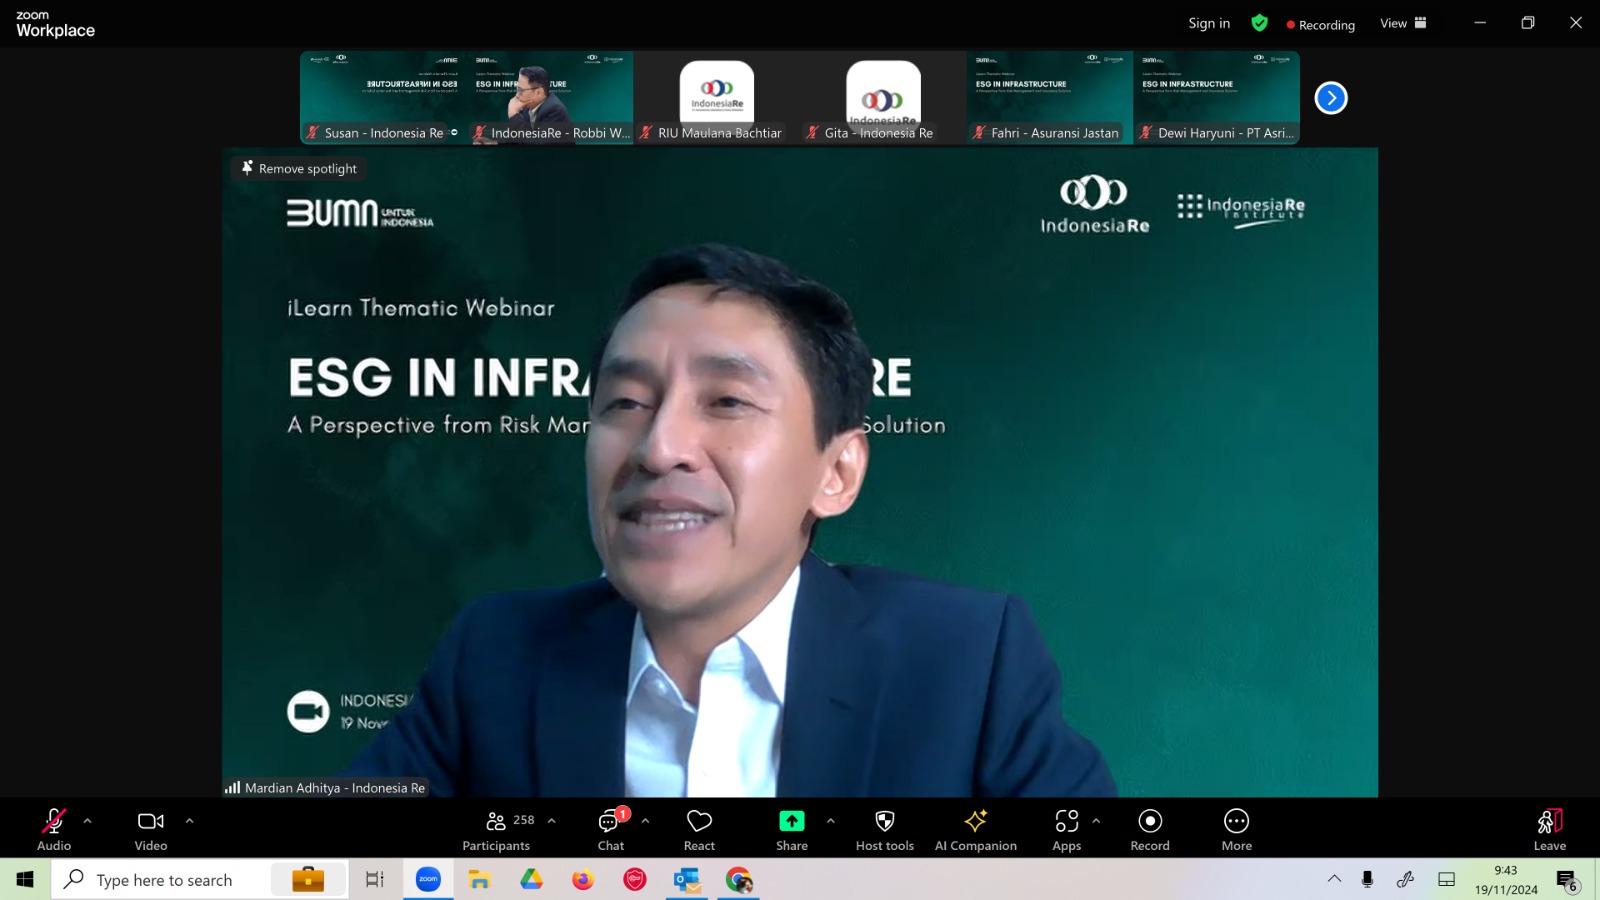1600x900 pixels.
Task: Click the tray pen input icon
Action: pyautogui.click(x=1405, y=879)
